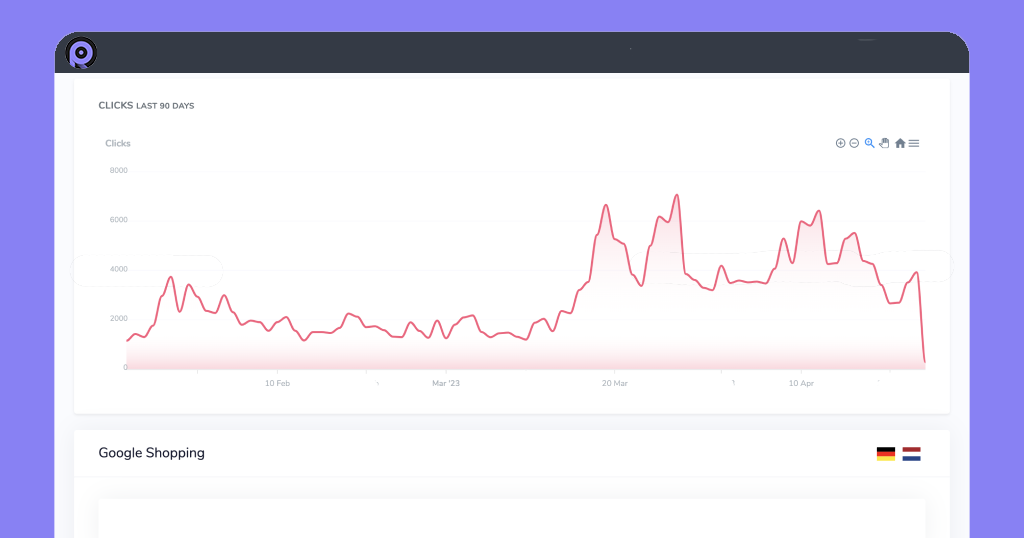Select the 20 Mar x-axis marker
This screenshot has width=1024, height=538.
[615, 383]
